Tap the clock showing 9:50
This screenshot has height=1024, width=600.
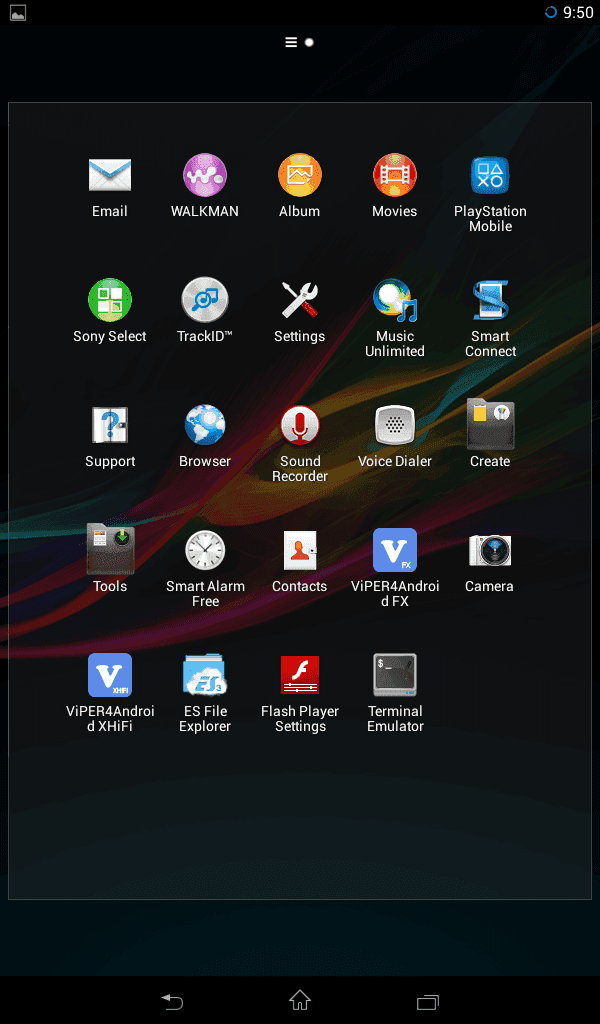click(578, 13)
